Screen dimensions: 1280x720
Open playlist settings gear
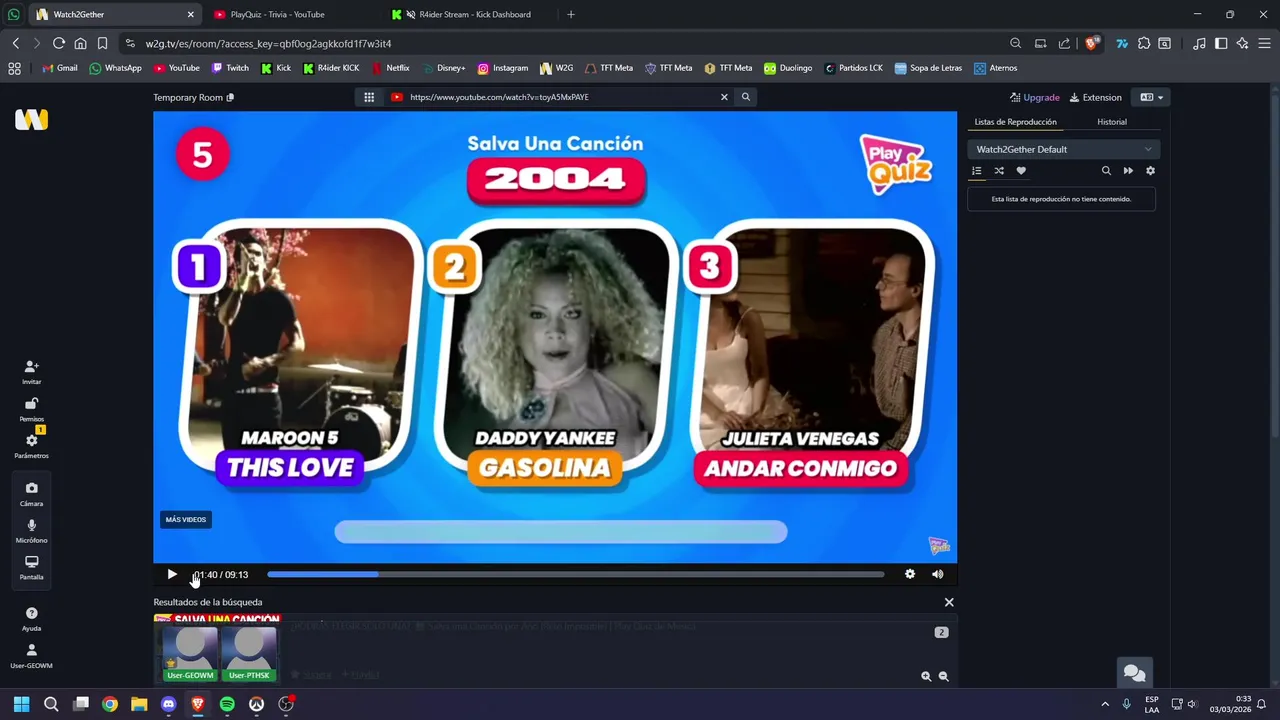point(1150,171)
